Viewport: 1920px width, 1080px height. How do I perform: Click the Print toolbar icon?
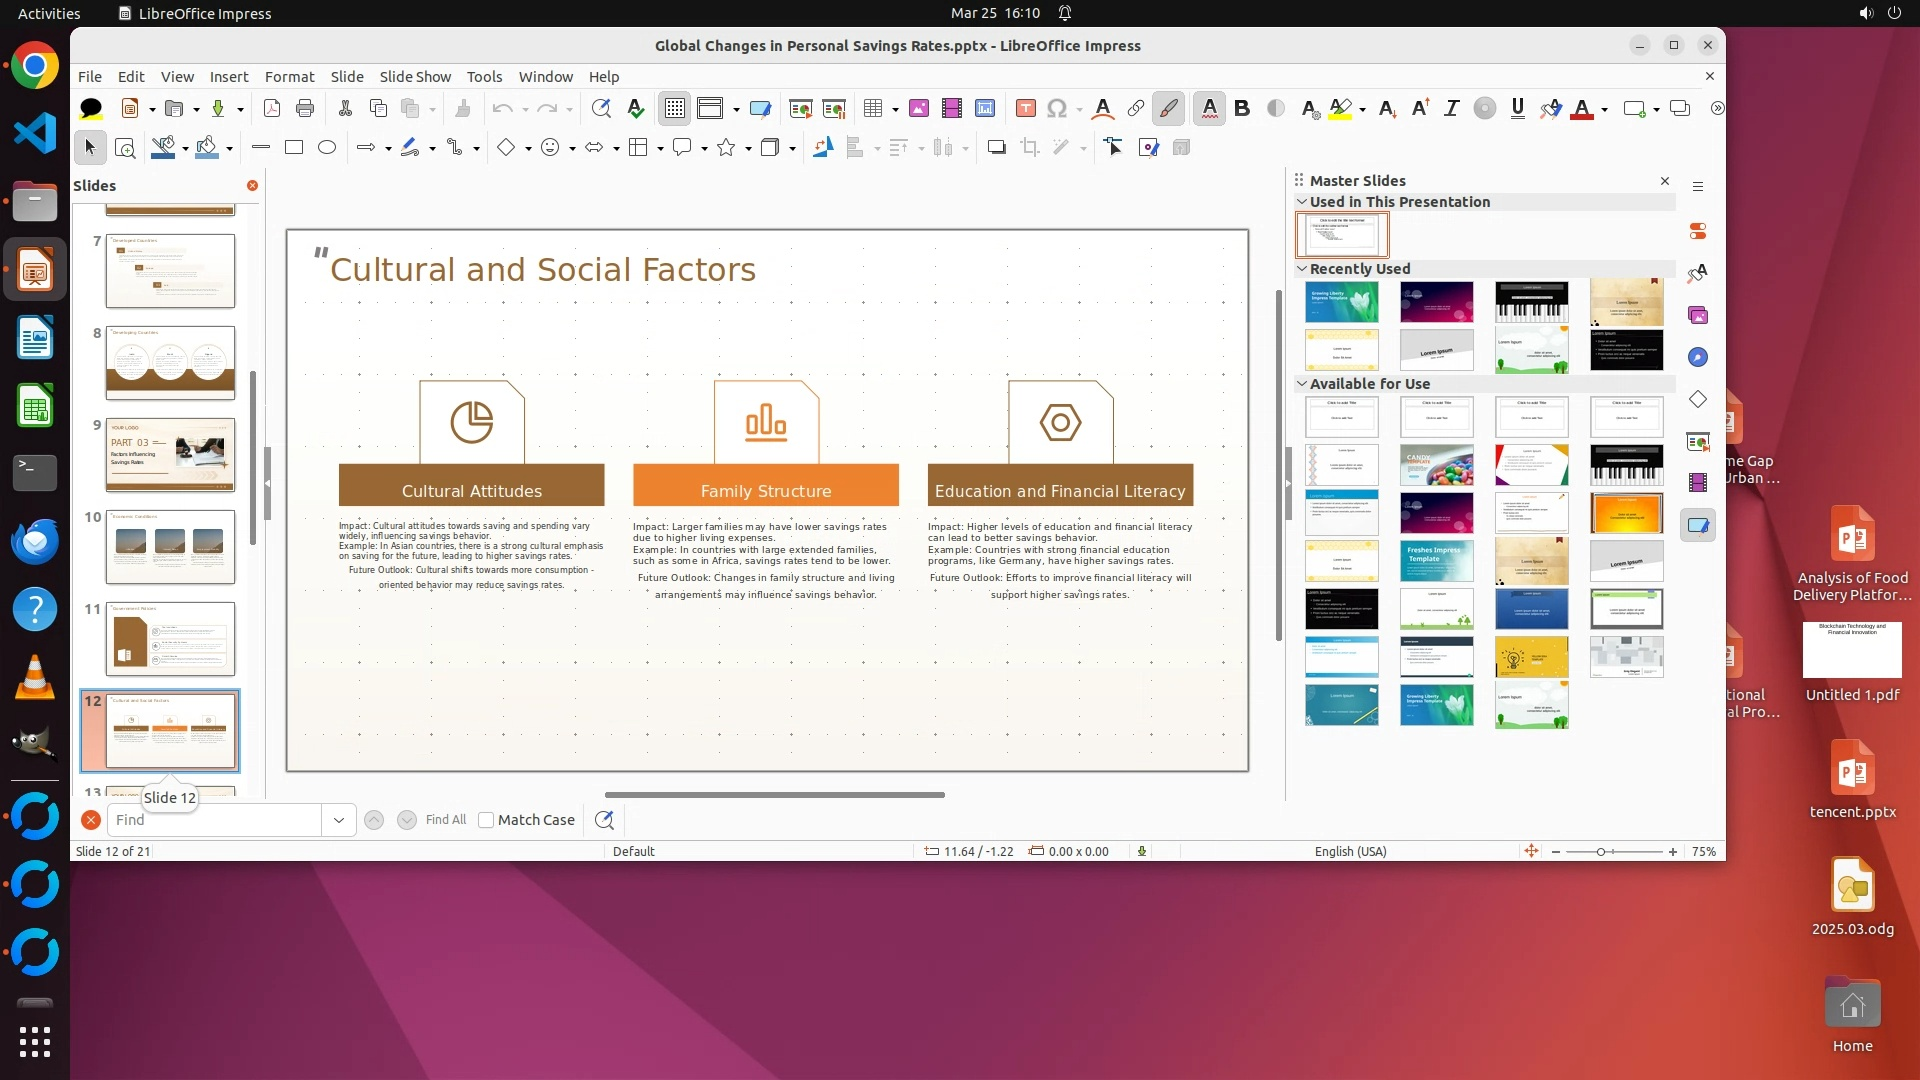click(305, 108)
